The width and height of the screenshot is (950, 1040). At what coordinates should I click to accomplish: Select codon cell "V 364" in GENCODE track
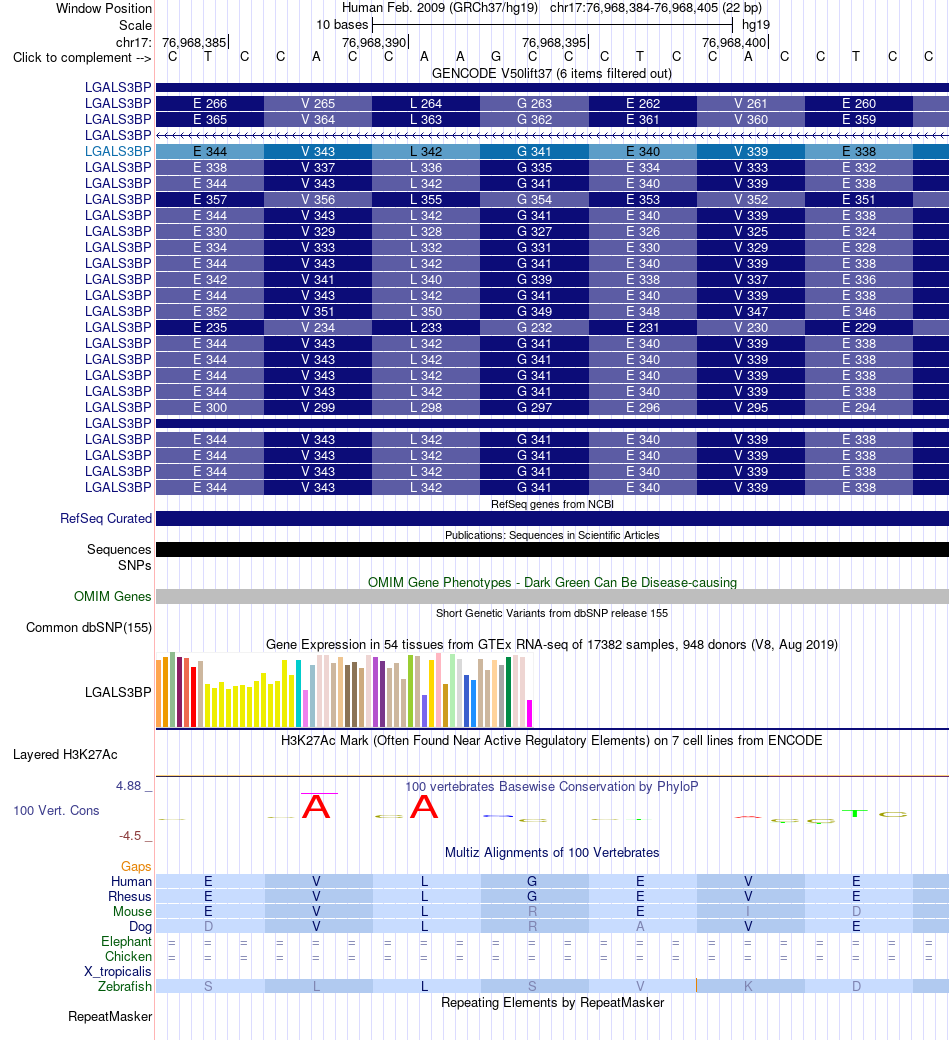(318, 119)
